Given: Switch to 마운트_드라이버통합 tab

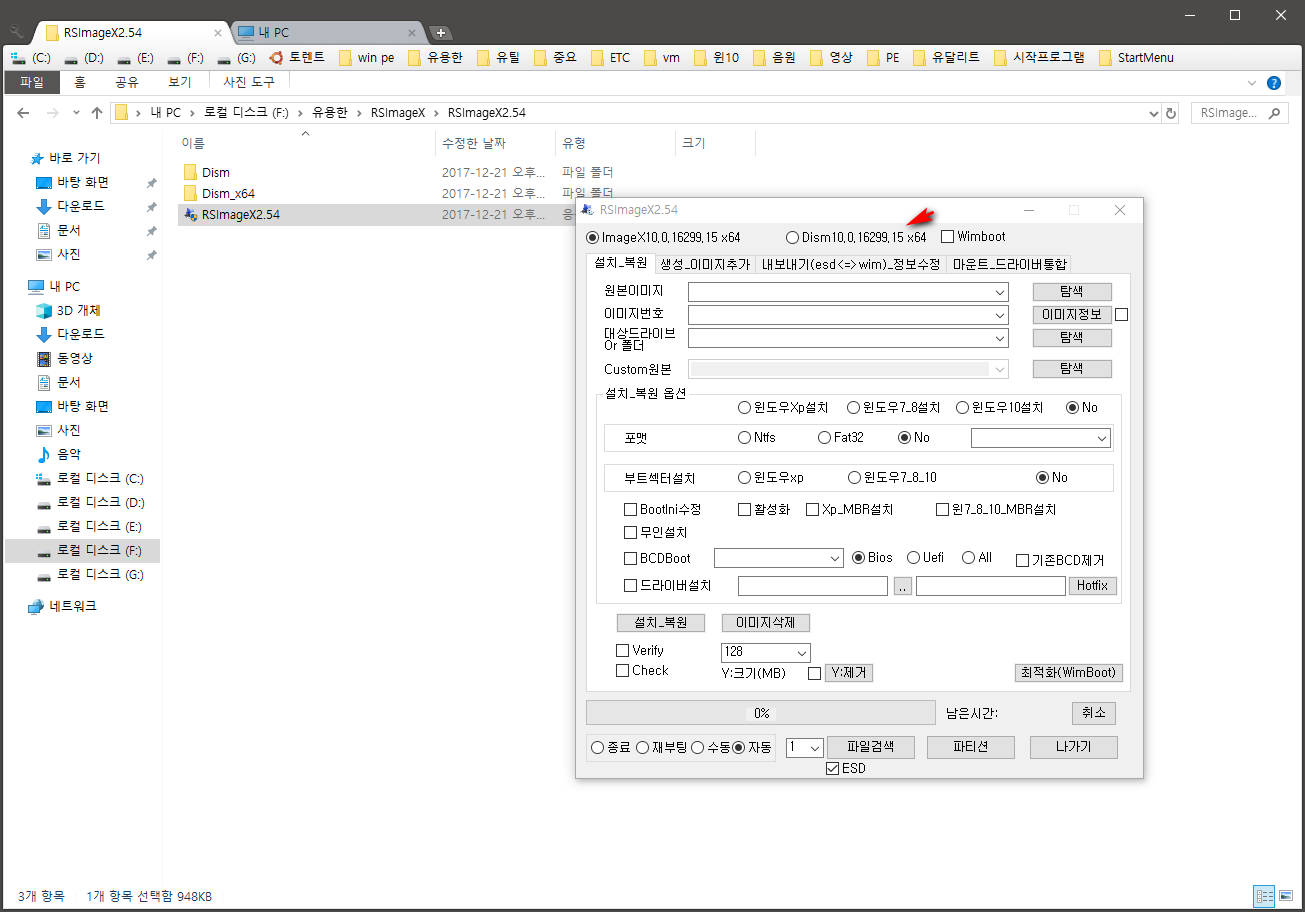Looking at the screenshot, I should point(1009,264).
